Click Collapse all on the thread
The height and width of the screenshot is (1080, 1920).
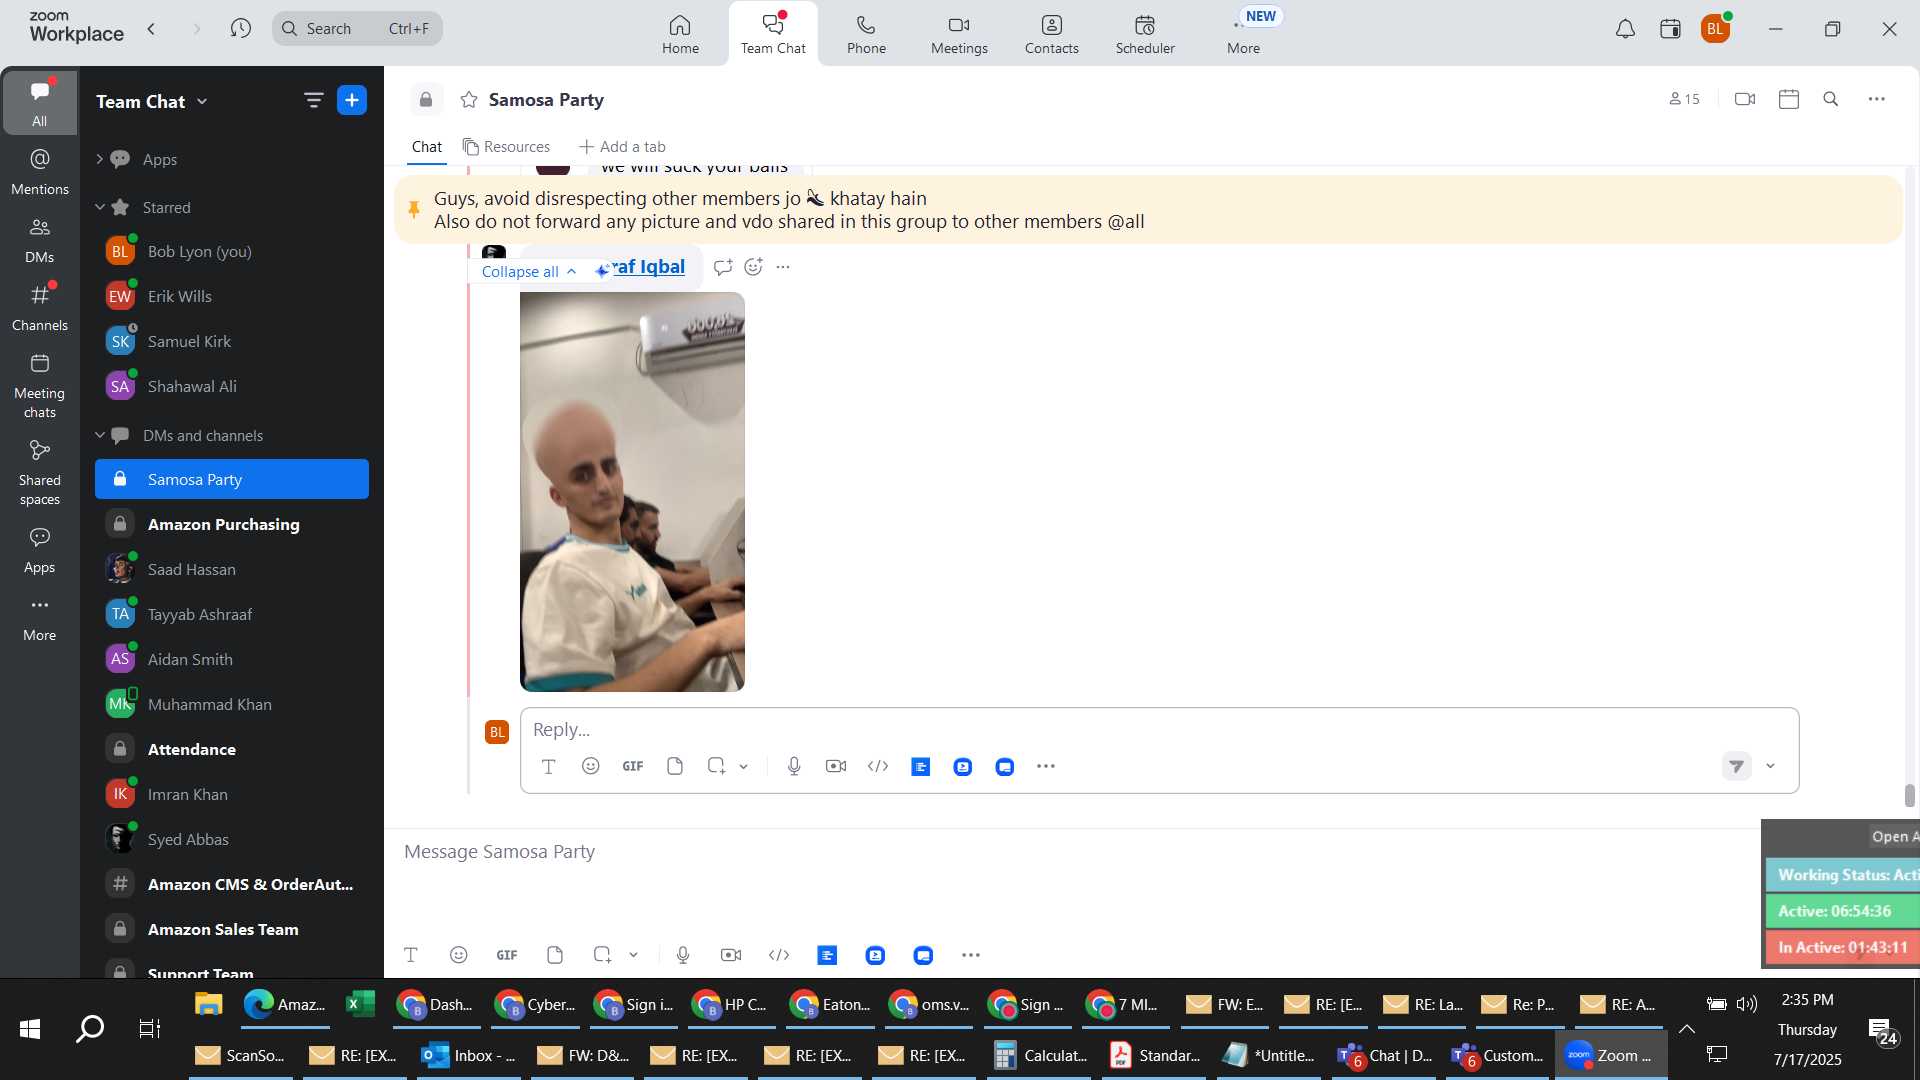tap(529, 271)
